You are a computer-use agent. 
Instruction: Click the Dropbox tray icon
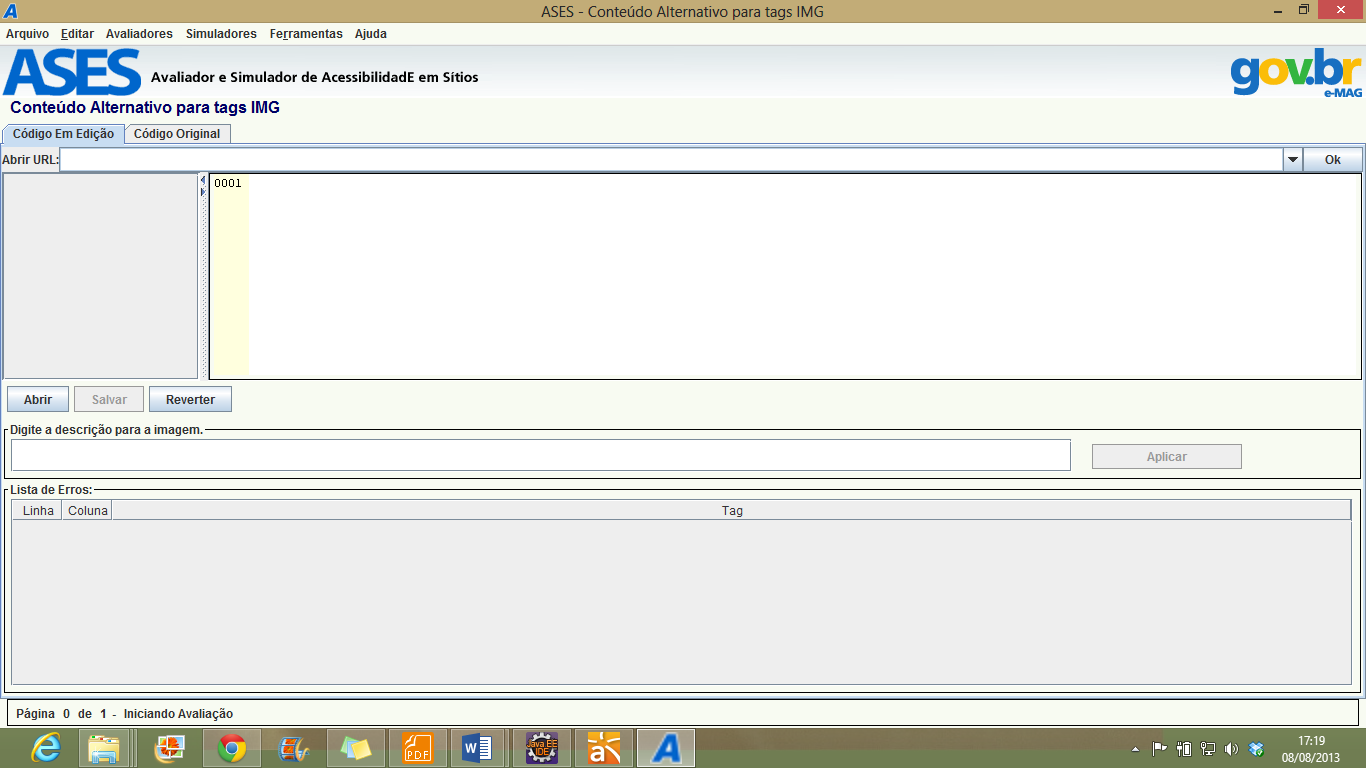pos(1257,748)
